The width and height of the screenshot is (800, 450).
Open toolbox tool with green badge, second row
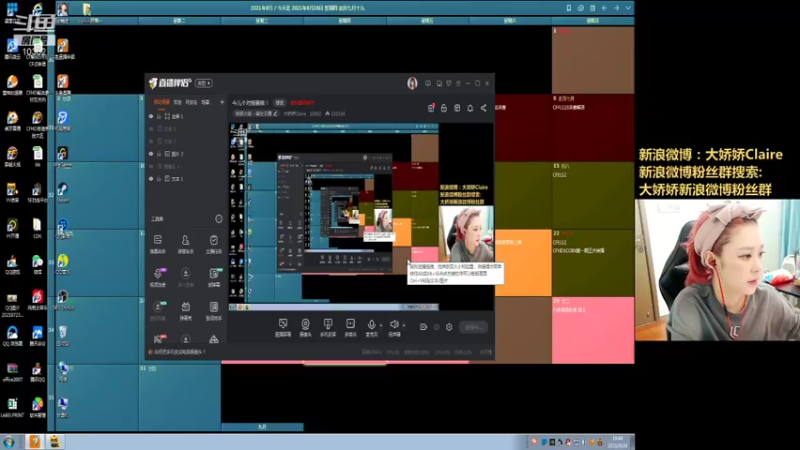213,277
